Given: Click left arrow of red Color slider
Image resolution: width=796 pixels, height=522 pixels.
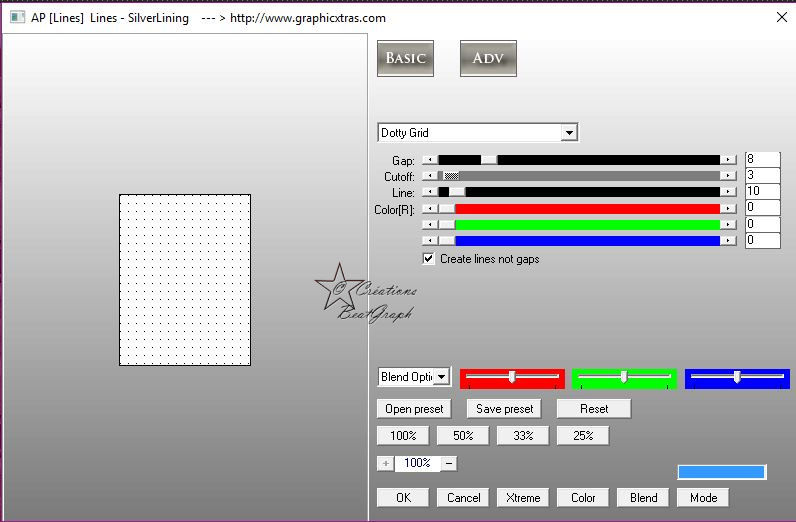Looking at the screenshot, I should point(430,209).
